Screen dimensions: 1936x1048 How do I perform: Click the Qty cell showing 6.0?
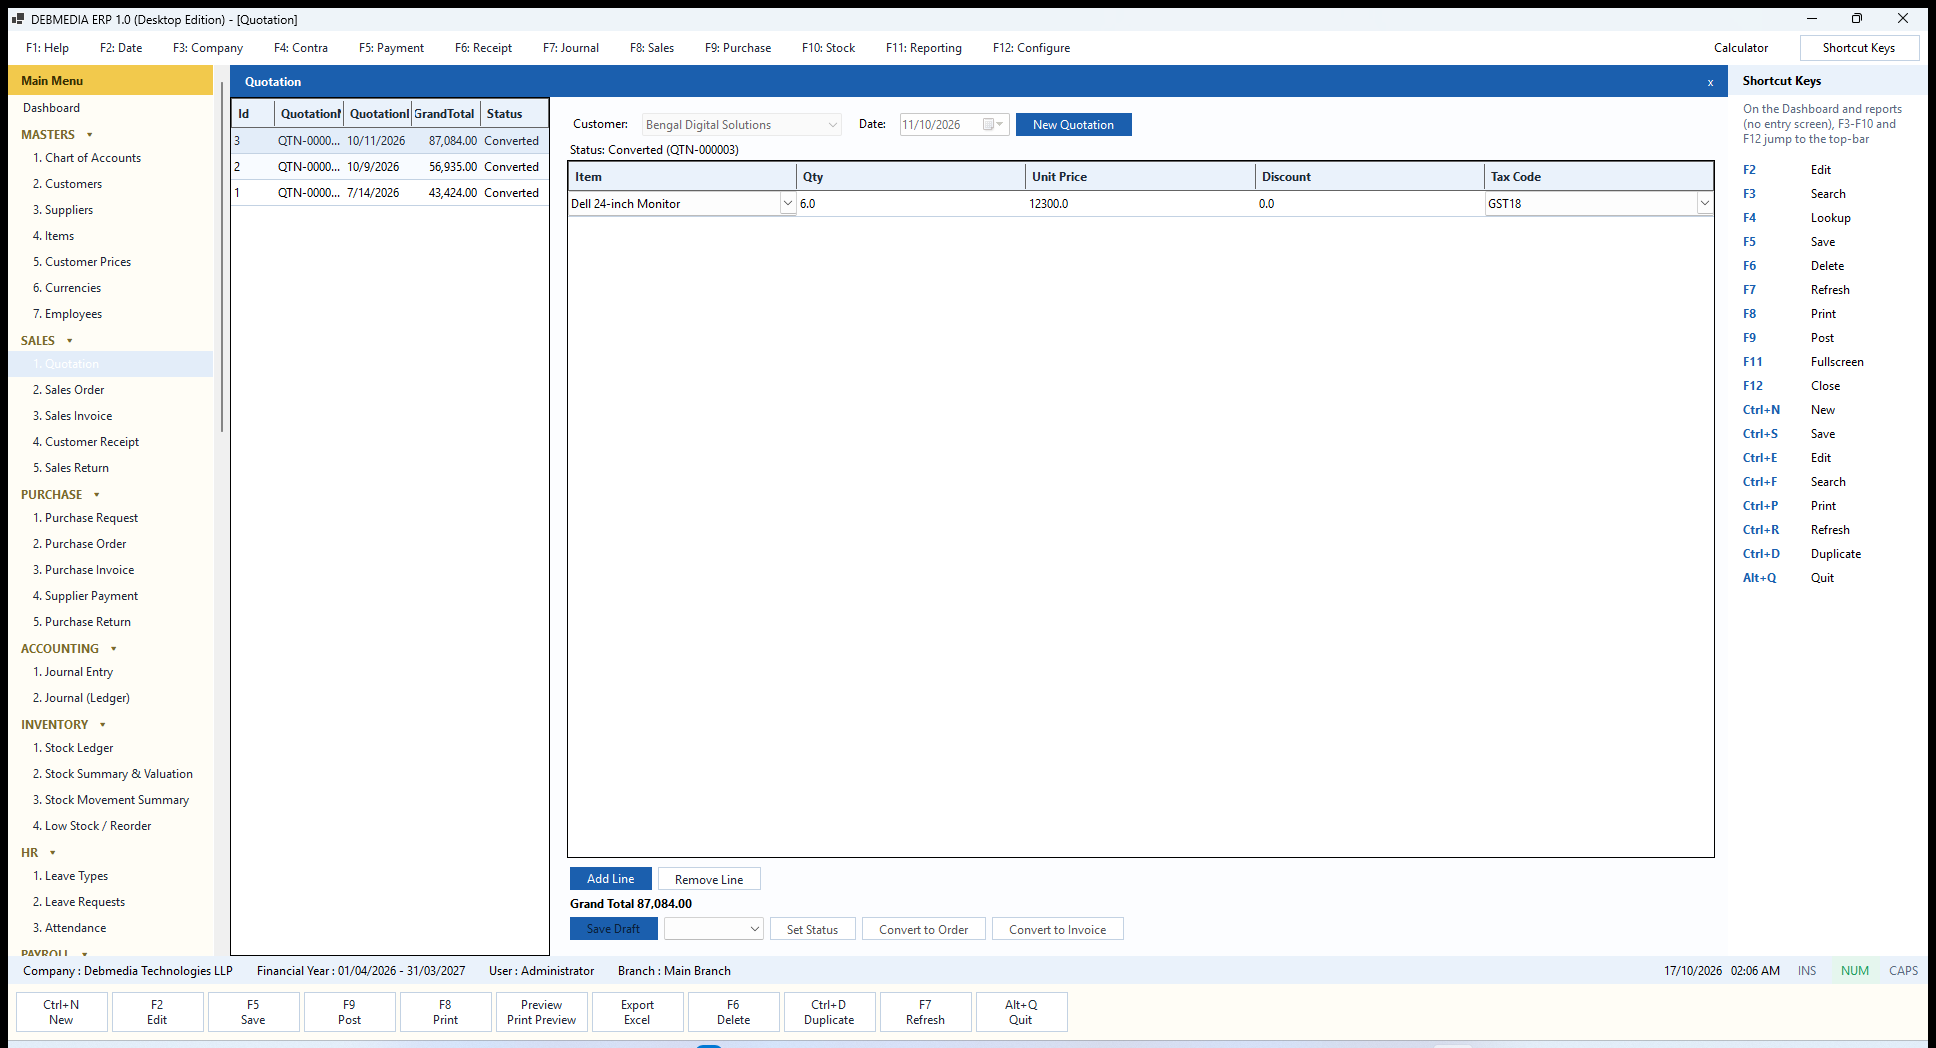pos(910,204)
